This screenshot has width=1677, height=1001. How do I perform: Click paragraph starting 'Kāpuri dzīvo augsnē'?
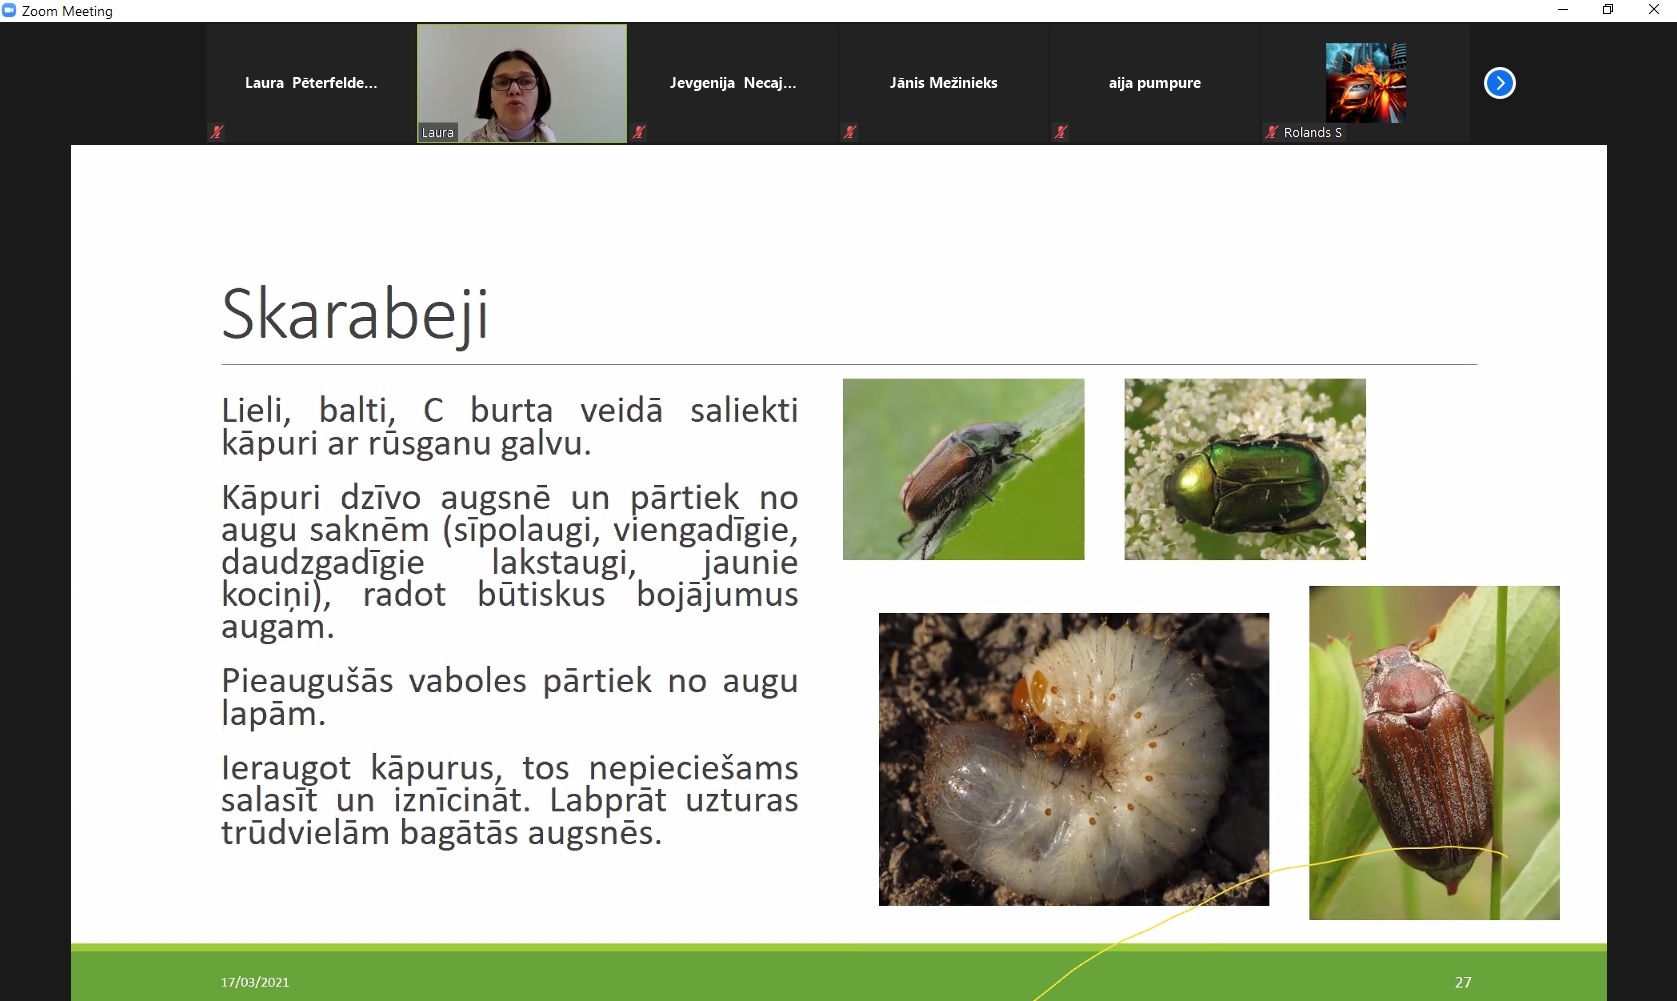[x=510, y=562]
